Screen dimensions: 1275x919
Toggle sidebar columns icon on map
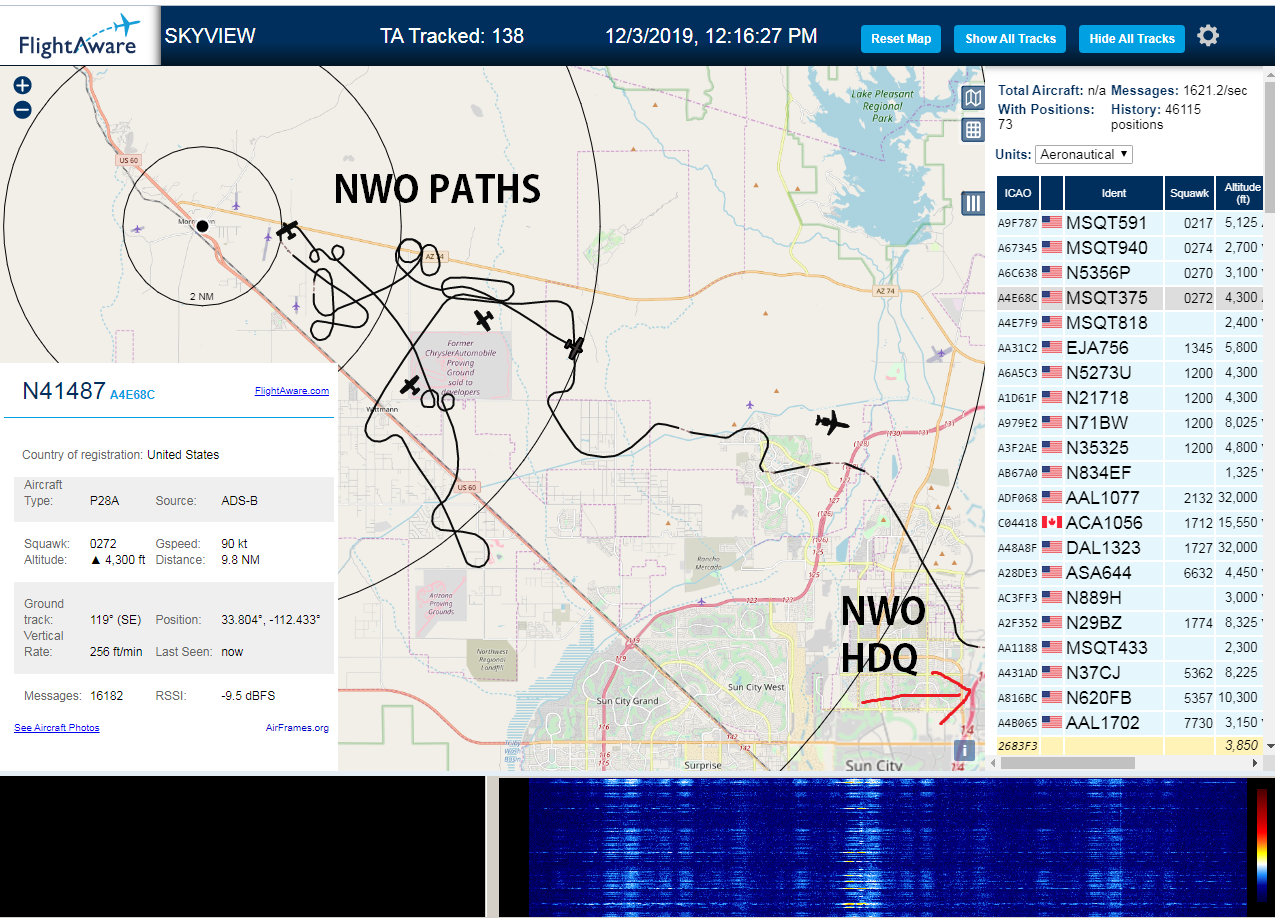[x=973, y=204]
